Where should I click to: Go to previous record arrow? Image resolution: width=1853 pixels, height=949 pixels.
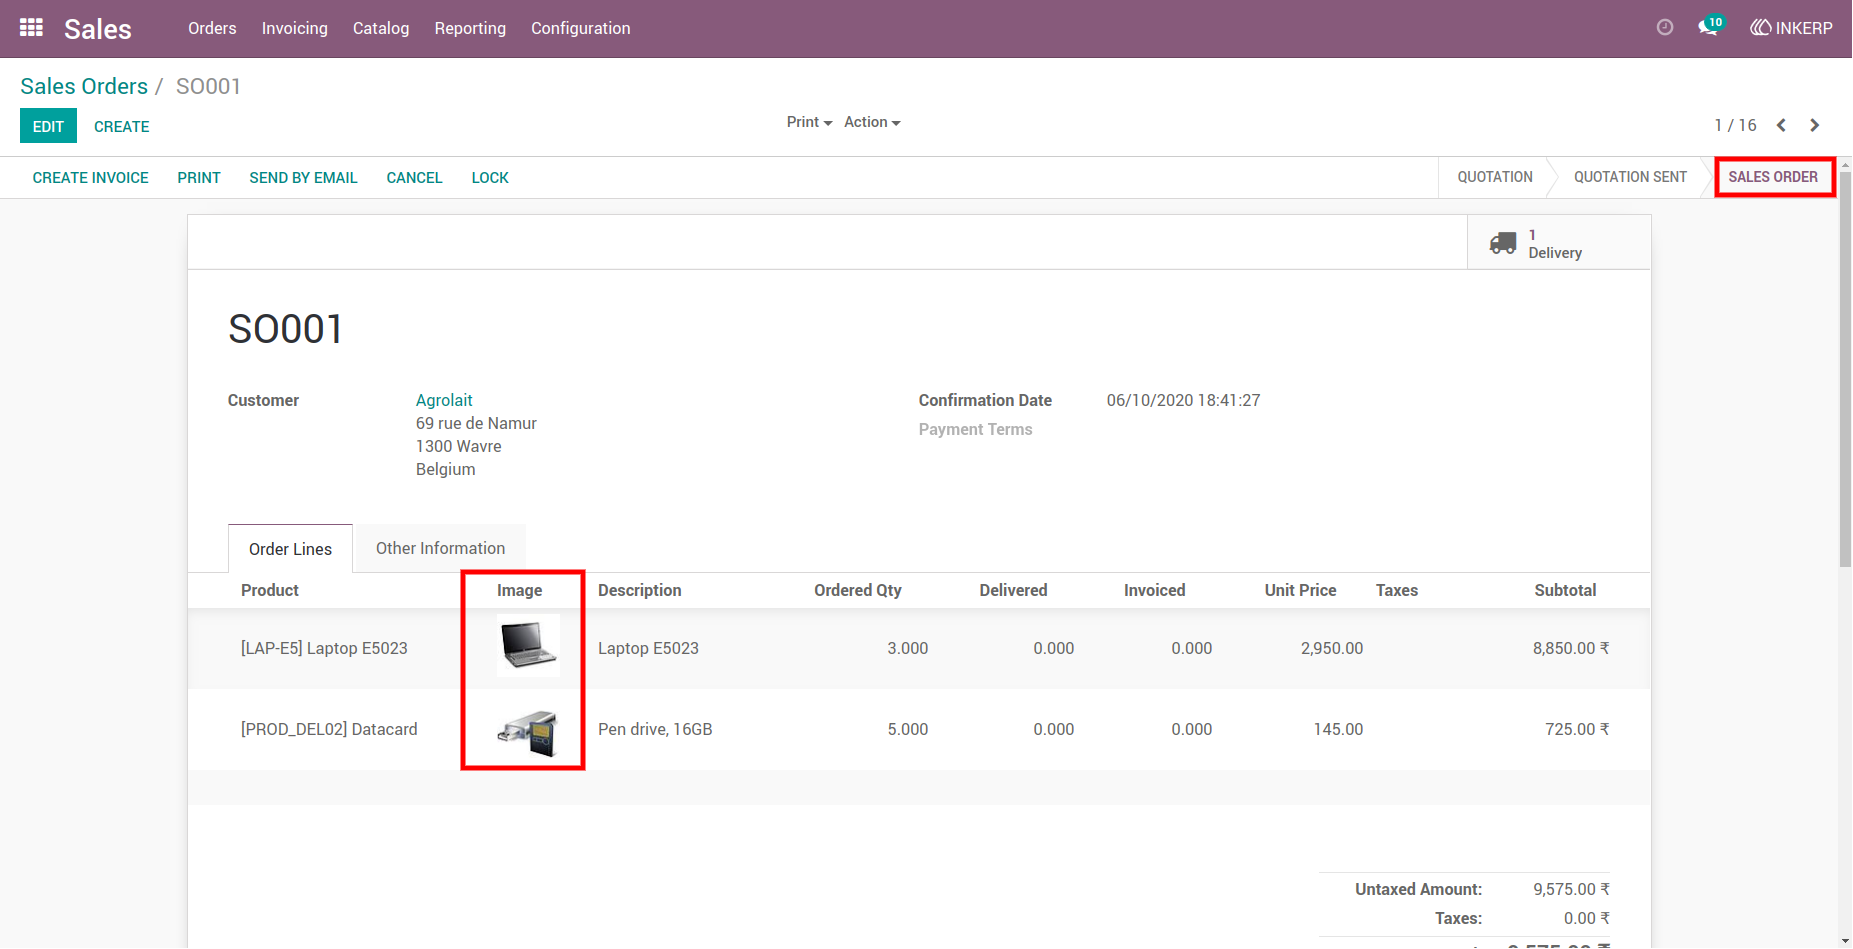(1781, 125)
